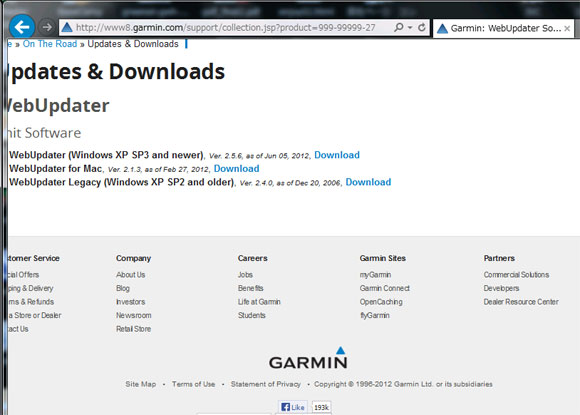This screenshot has width=580, height=415.
Task: Open the Retail Store footer link
Action: pos(134,329)
